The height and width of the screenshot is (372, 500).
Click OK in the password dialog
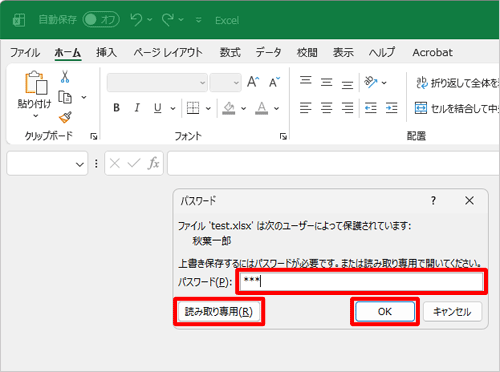(x=385, y=312)
